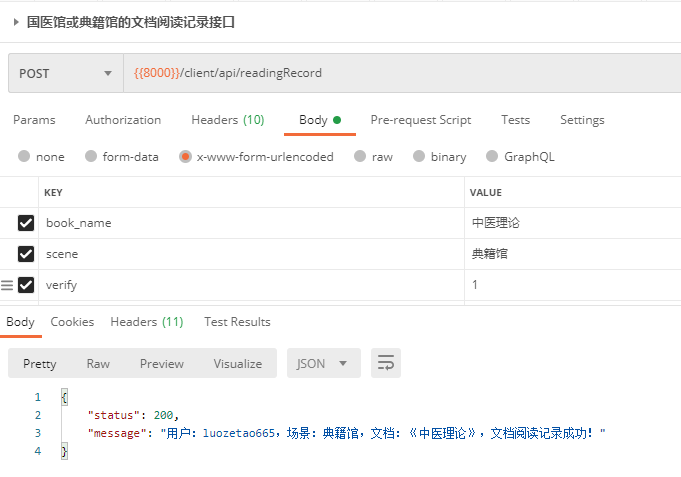Switch to the Authorization tab

tap(123, 120)
